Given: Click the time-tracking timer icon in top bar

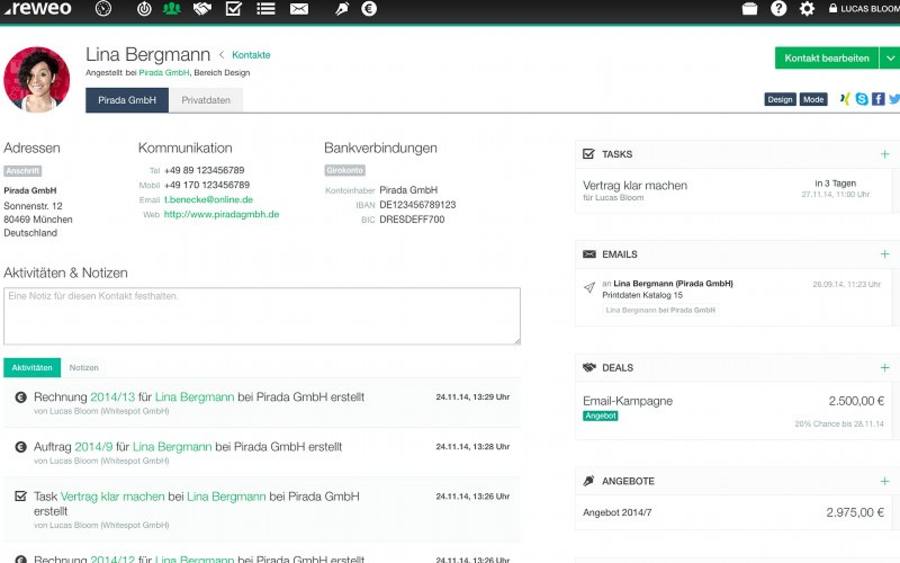Looking at the screenshot, I should pyautogui.click(x=144, y=9).
